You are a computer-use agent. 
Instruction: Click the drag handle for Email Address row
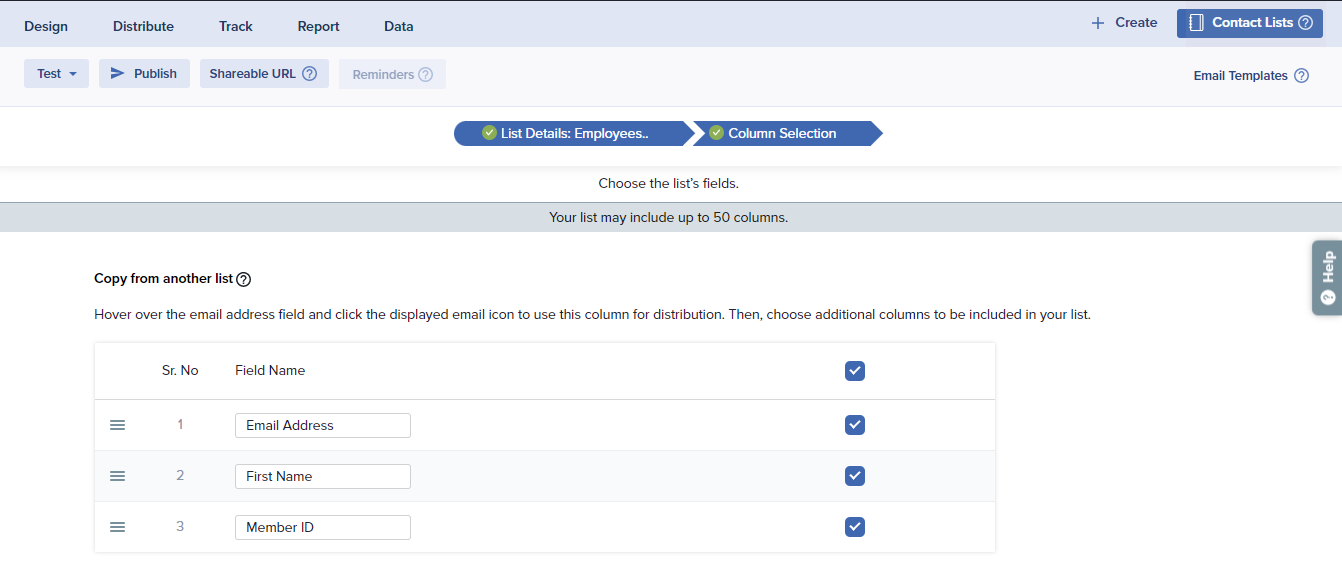click(117, 425)
